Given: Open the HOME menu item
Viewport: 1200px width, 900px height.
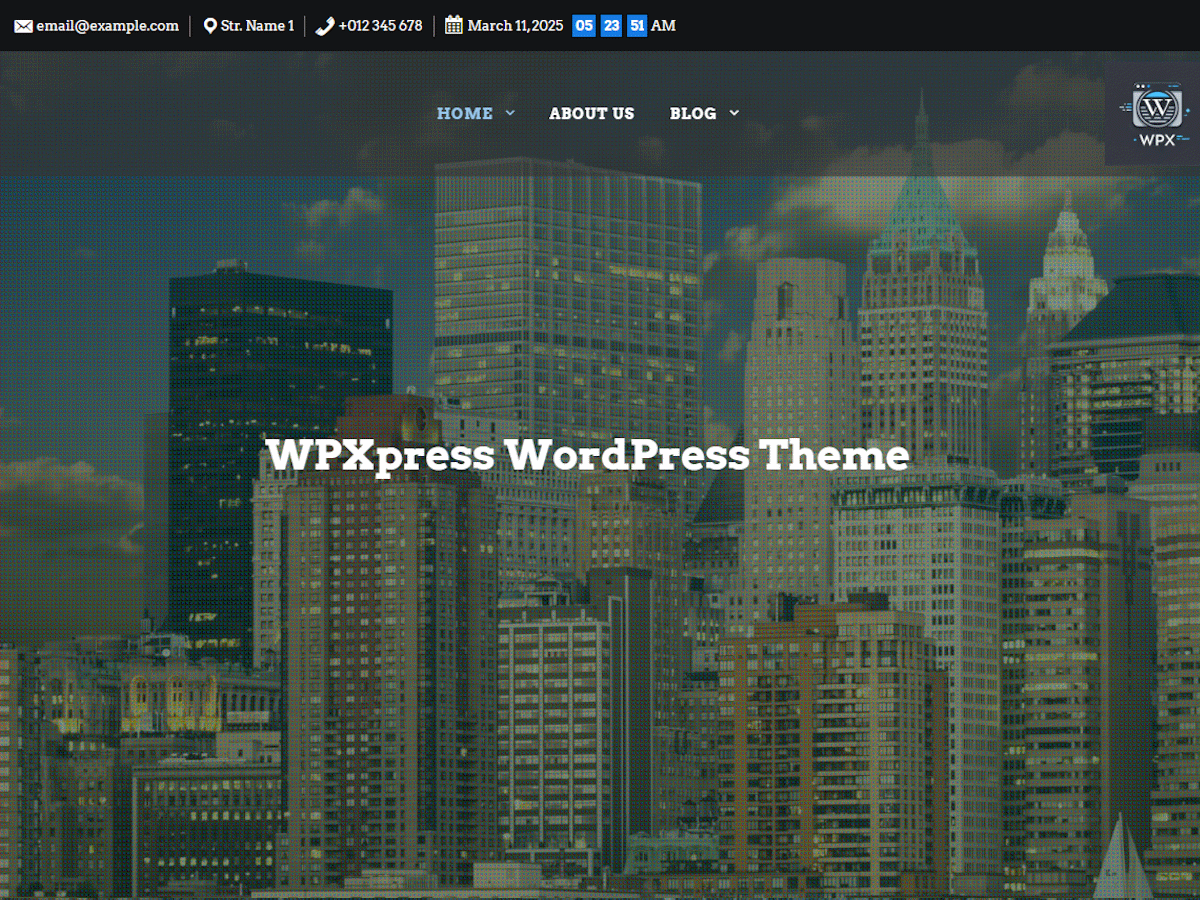Looking at the screenshot, I should [x=465, y=113].
